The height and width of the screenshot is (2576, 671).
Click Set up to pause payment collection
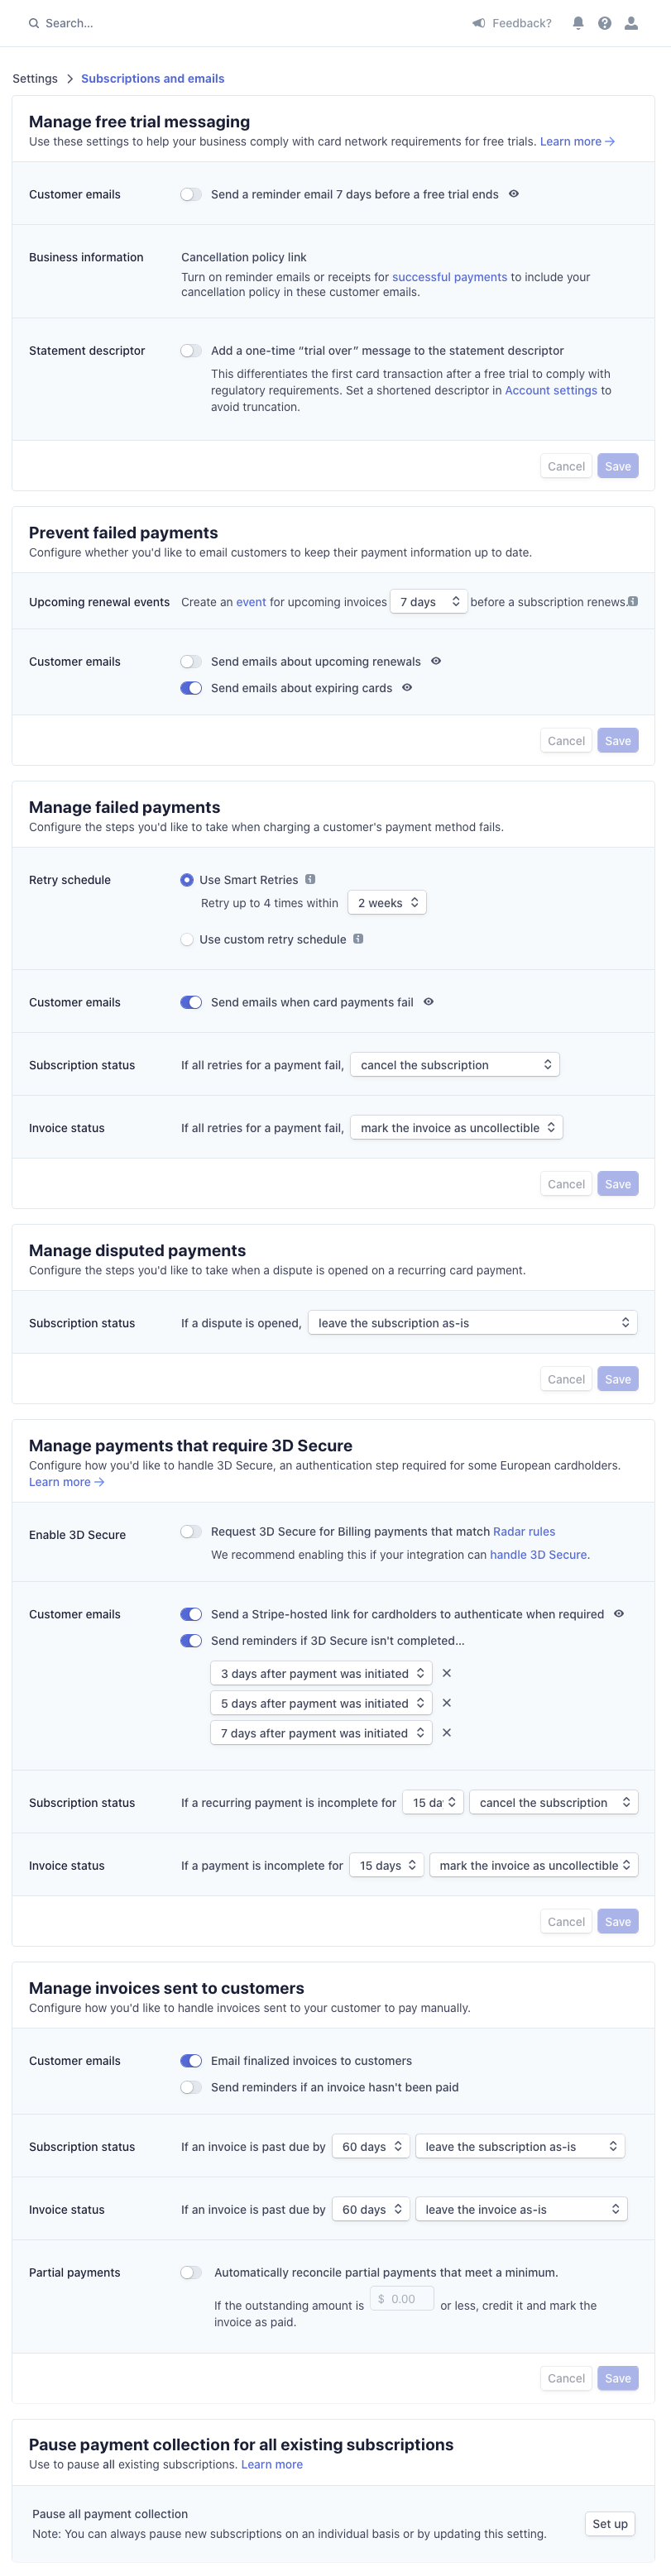coord(610,2524)
